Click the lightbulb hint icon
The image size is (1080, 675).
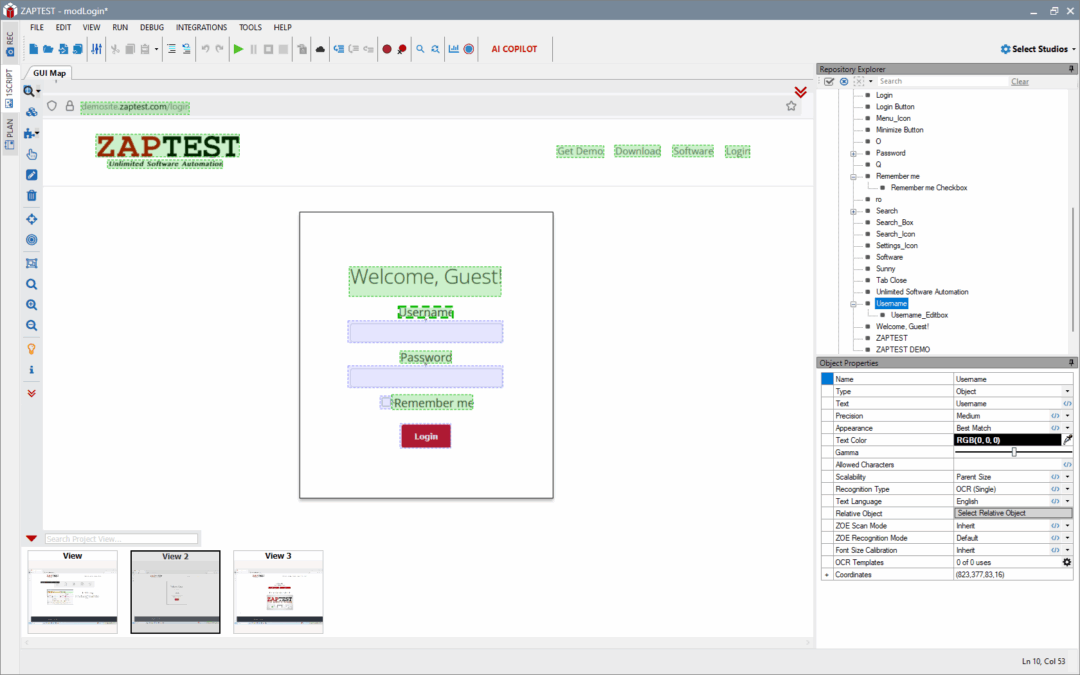tap(32, 349)
